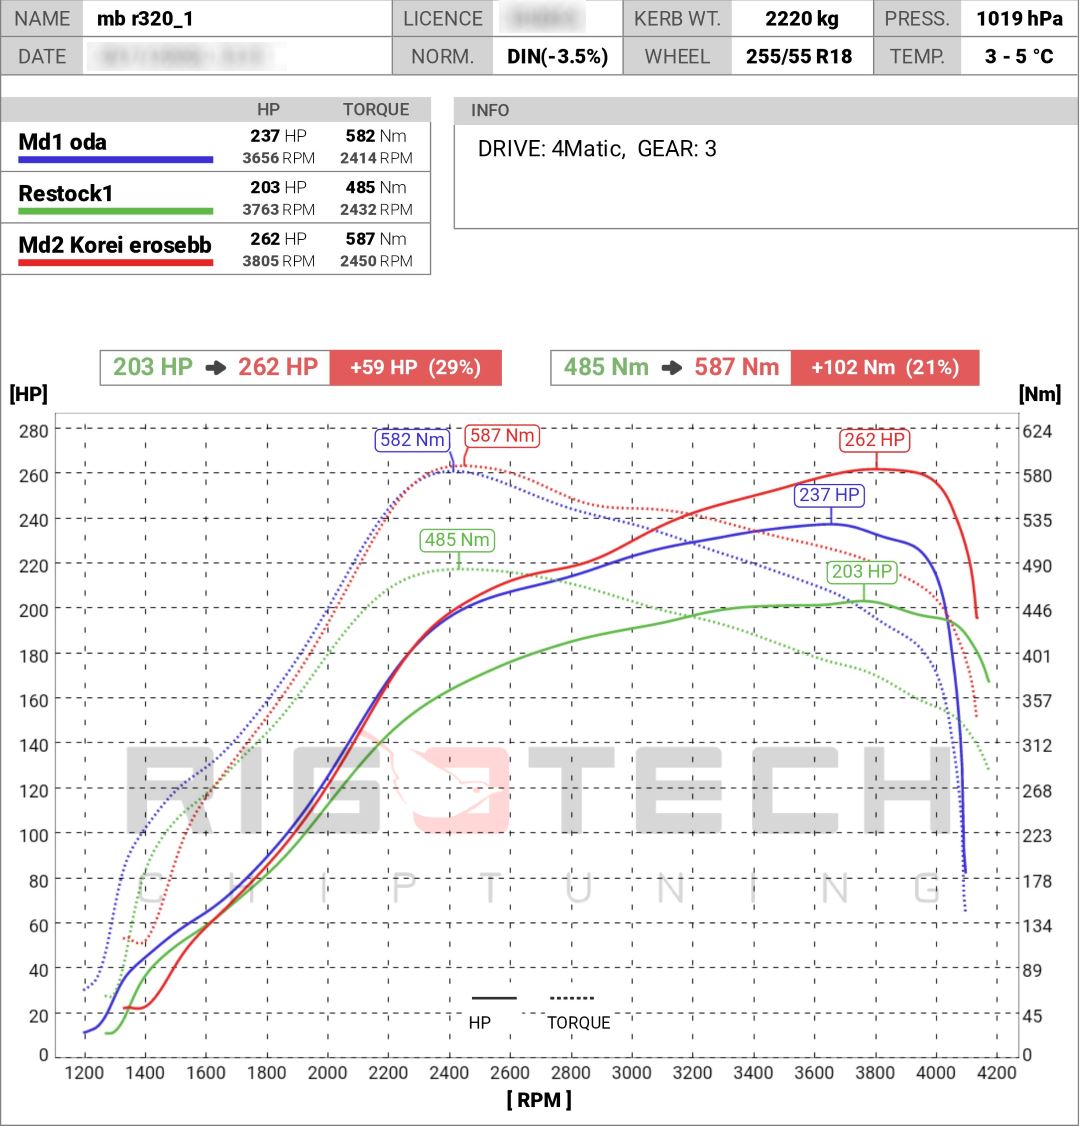Click the dotted-line TORQUE legend entry
The image size is (1080, 1126).
pyautogui.click(x=577, y=1012)
